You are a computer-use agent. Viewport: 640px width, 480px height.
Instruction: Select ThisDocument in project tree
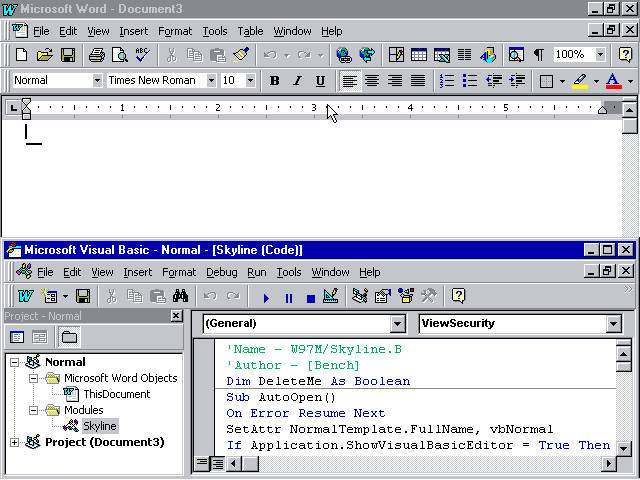coord(117,394)
